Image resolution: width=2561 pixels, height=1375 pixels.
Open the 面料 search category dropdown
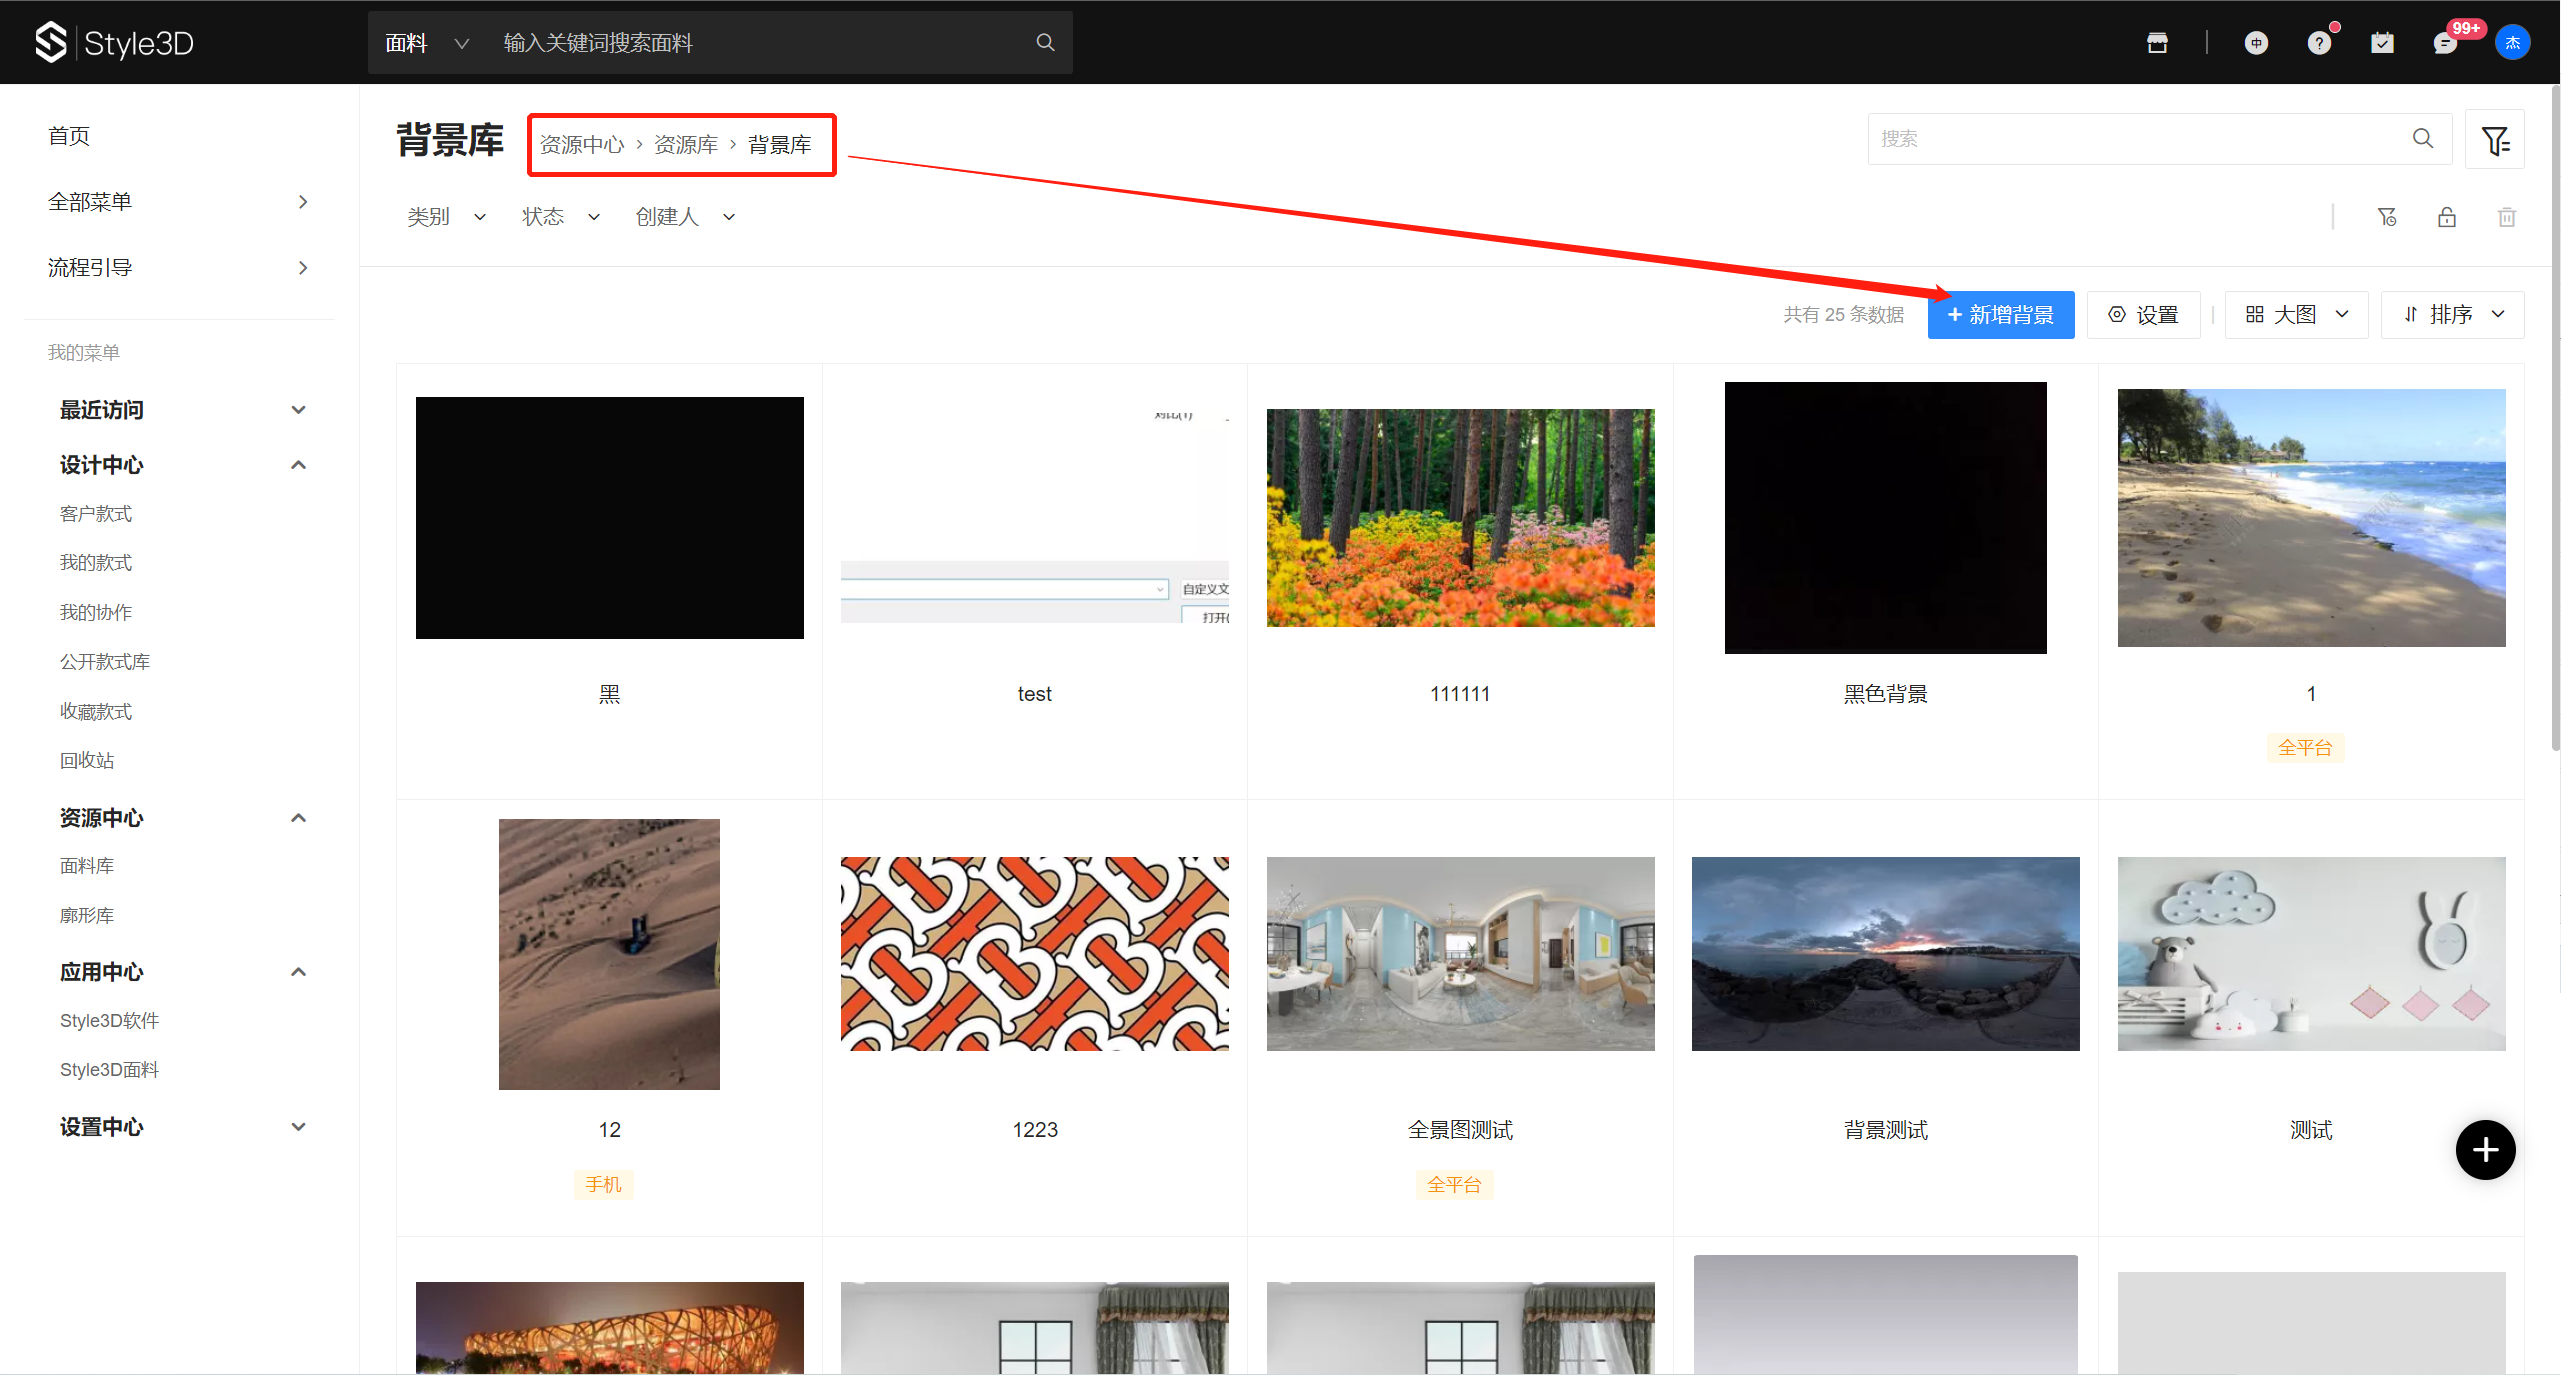pyautogui.click(x=426, y=42)
